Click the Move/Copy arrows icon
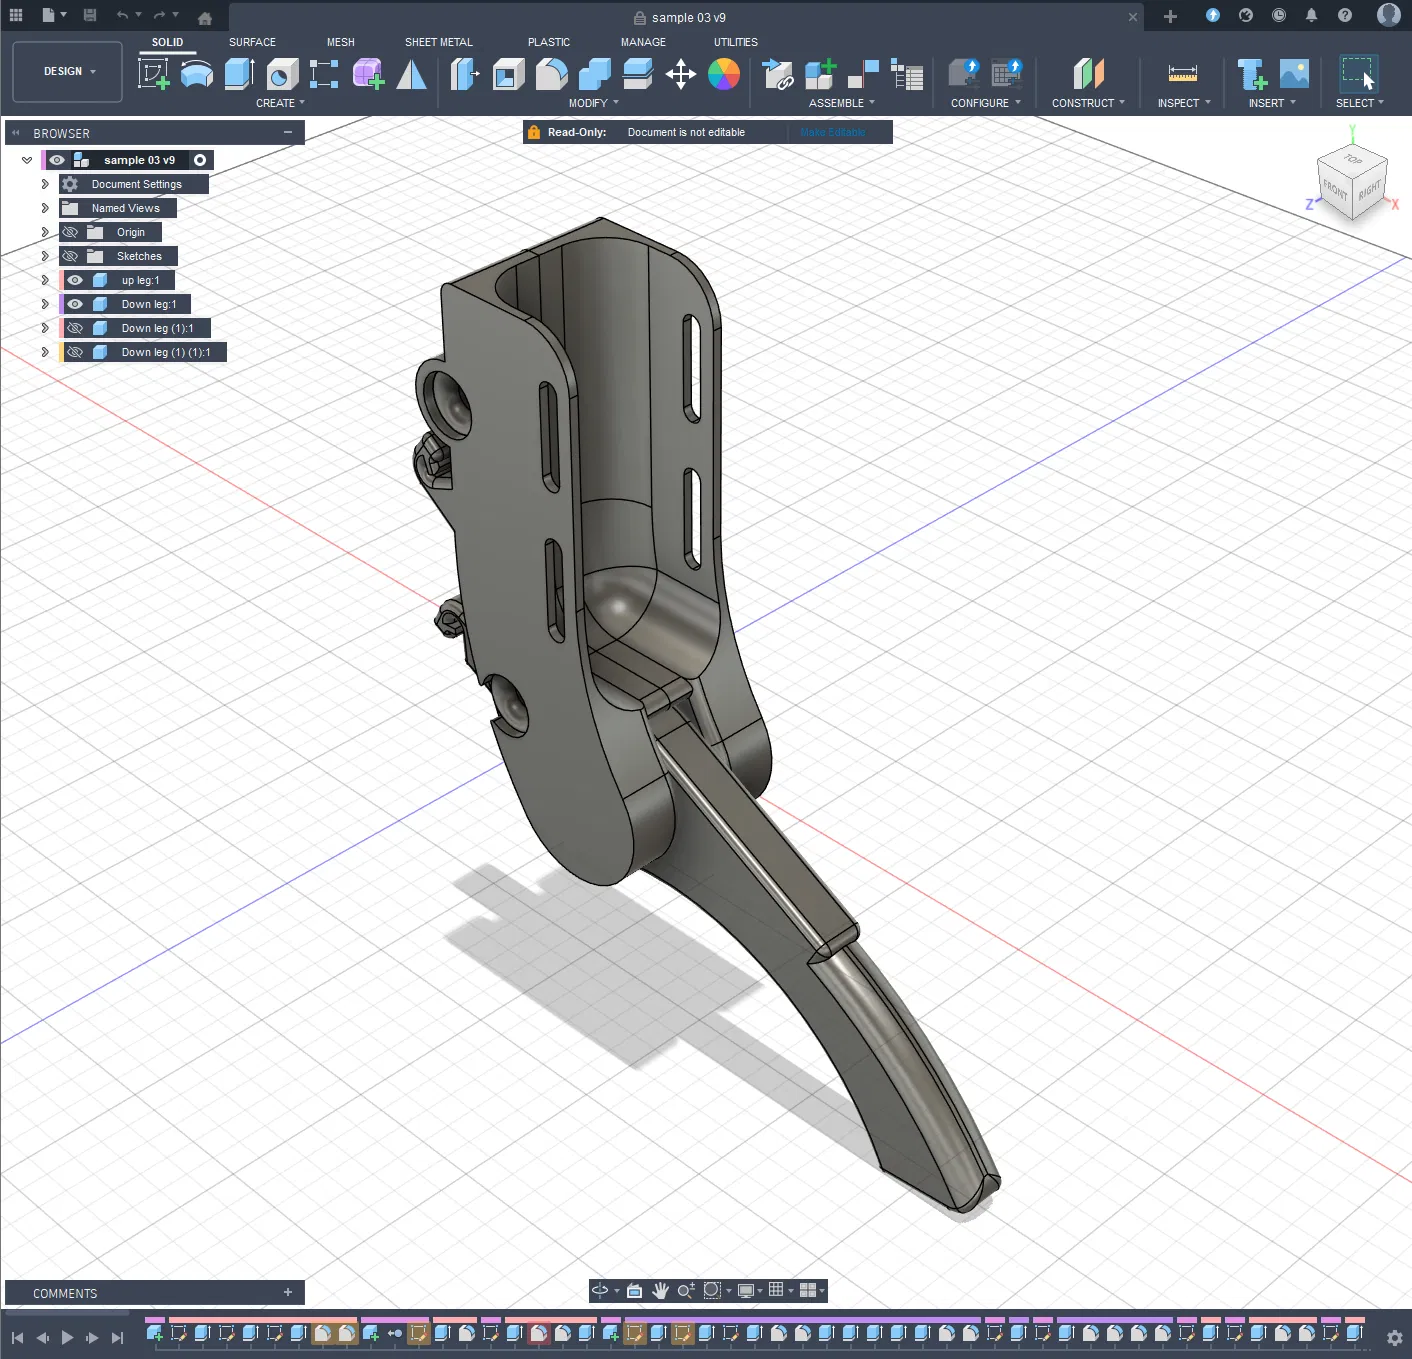The image size is (1412, 1359). point(680,74)
